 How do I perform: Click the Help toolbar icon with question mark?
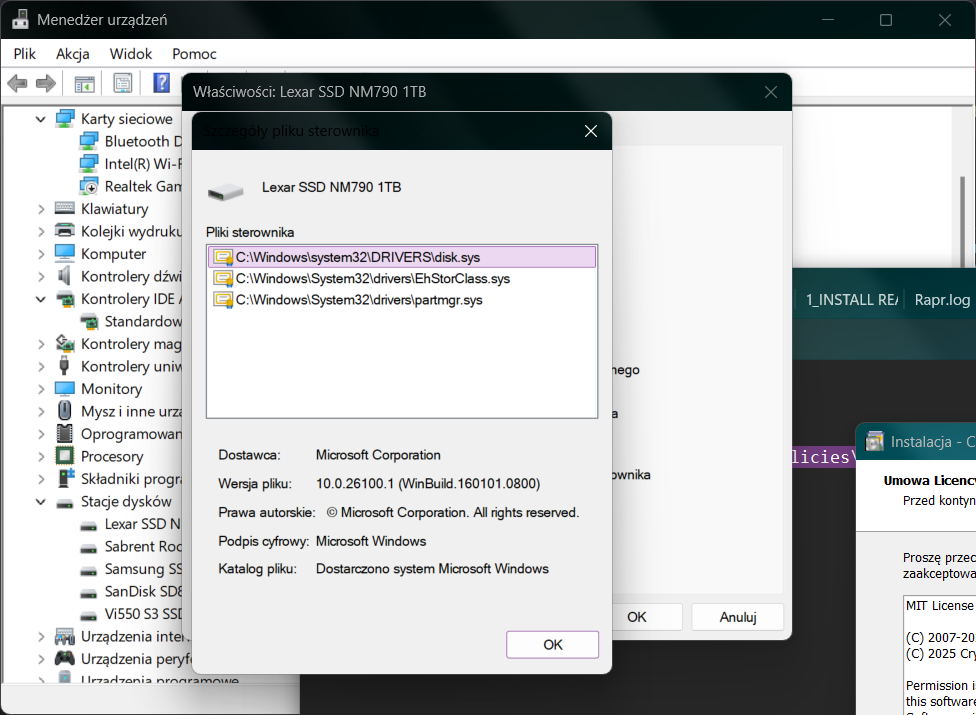[161, 83]
